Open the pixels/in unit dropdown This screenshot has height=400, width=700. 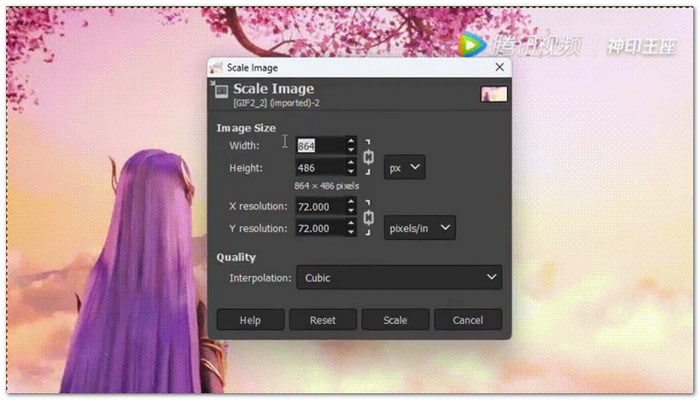[420, 228]
